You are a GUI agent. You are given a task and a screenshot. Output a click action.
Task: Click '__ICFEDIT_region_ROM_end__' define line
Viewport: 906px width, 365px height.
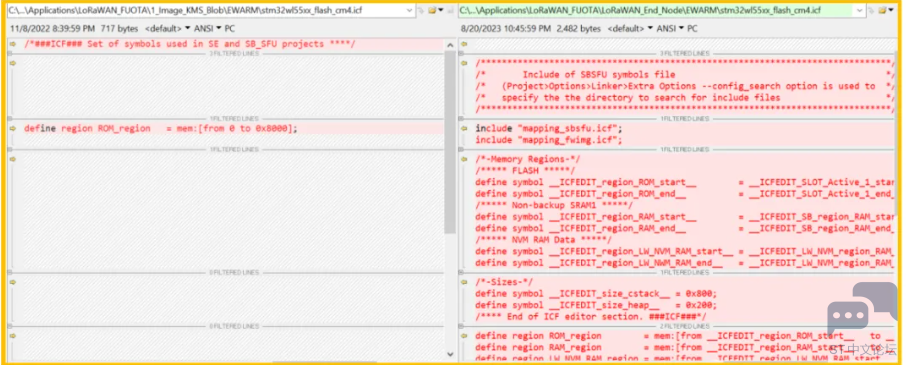[685, 193]
